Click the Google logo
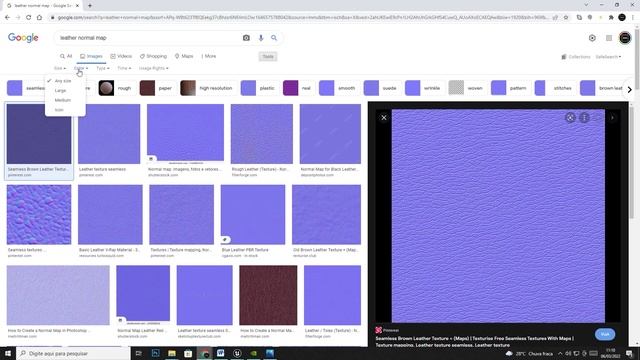The height and width of the screenshot is (360, 640). tap(23, 38)
